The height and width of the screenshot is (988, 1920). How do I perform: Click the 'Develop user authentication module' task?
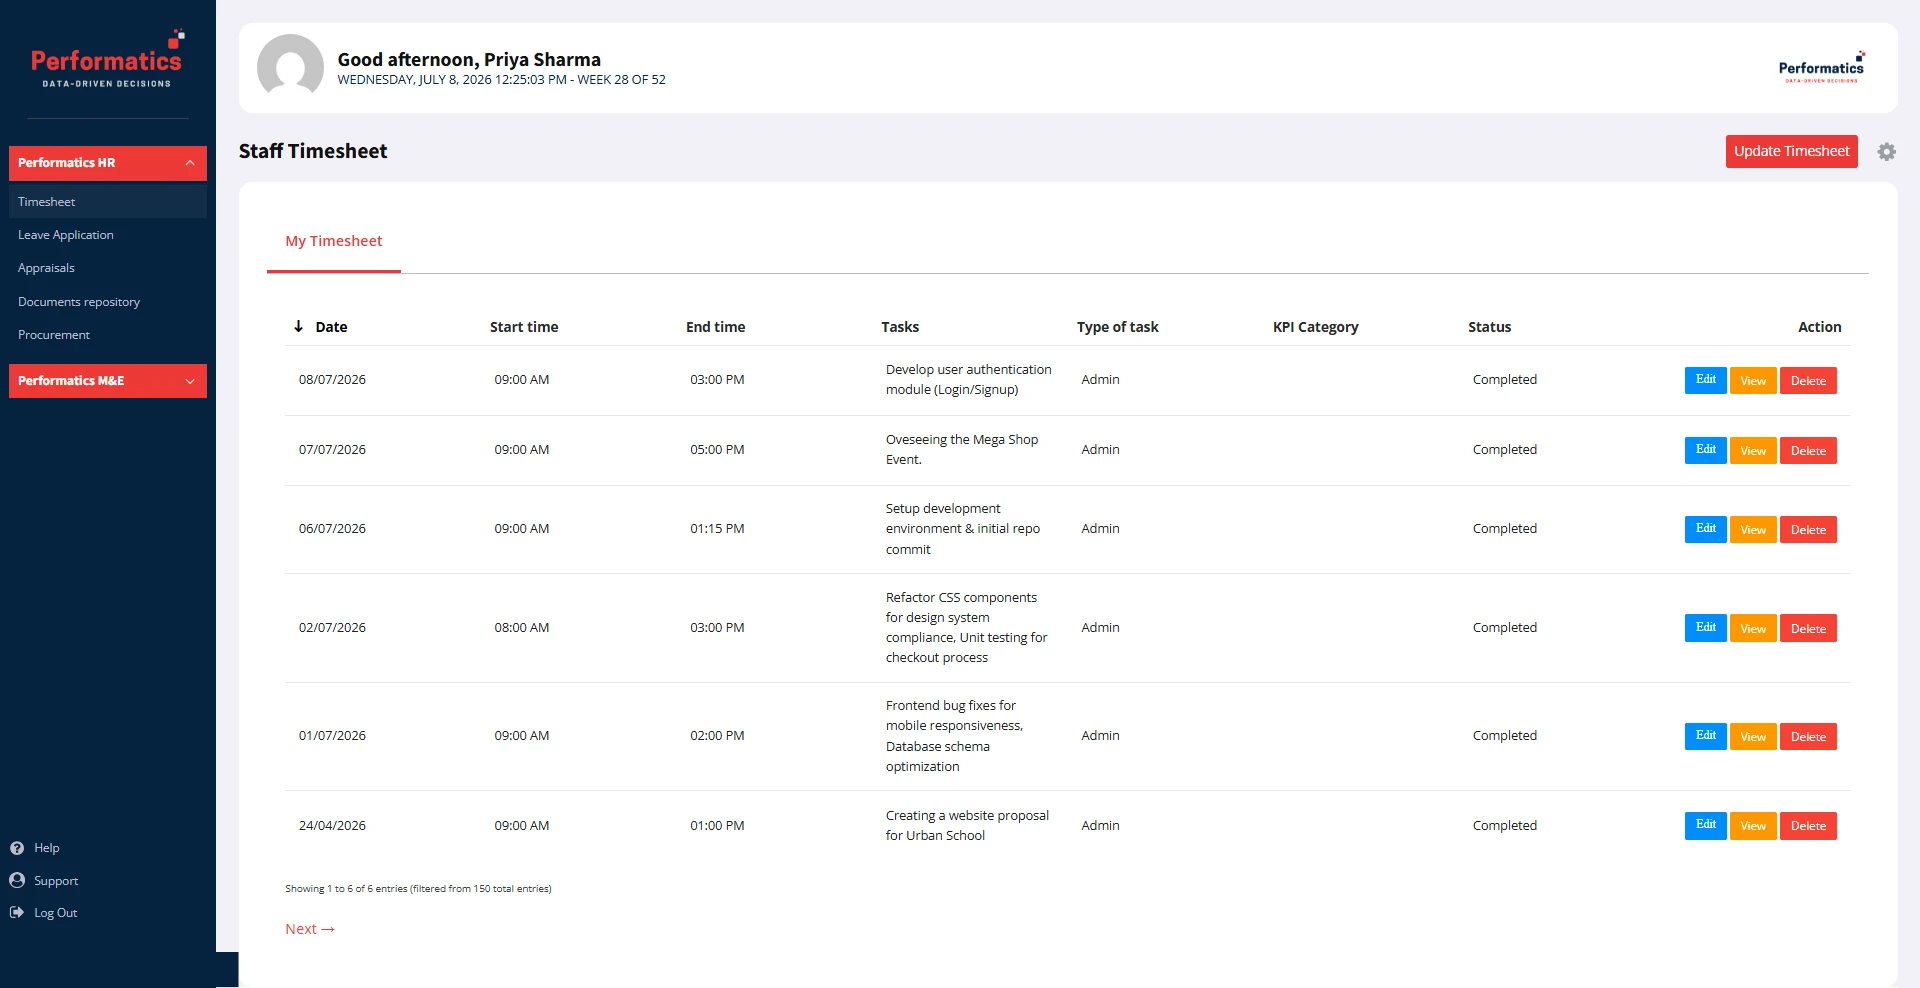coord(968,380)
